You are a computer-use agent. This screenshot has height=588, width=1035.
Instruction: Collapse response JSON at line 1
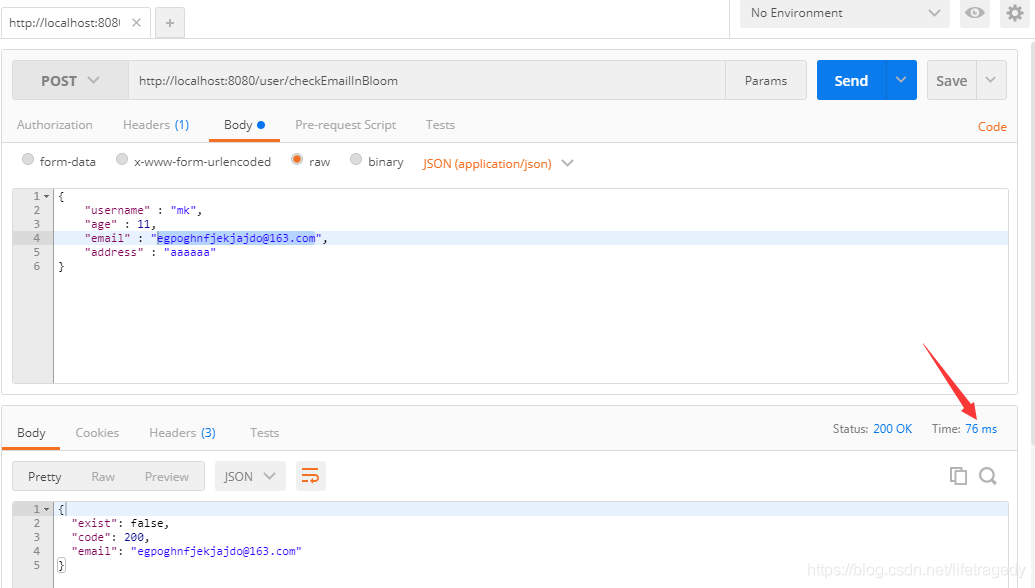(46, 509)
